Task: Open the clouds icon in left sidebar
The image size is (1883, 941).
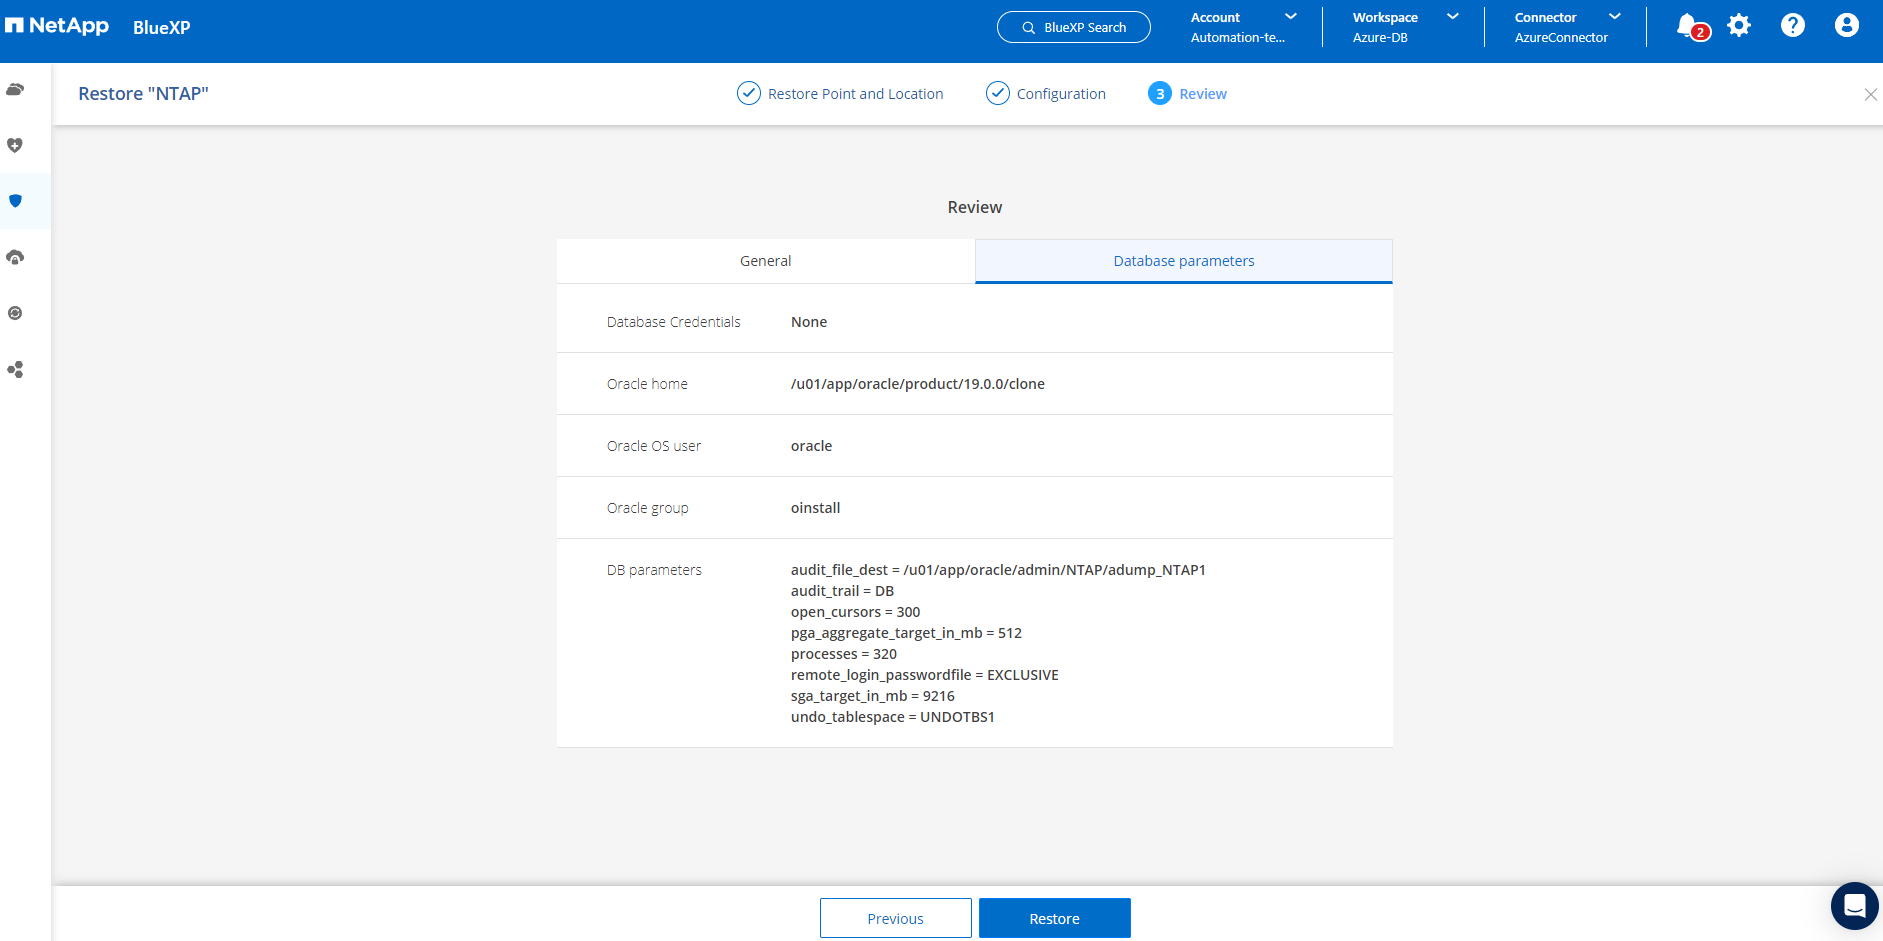Action: click(15, 90)
